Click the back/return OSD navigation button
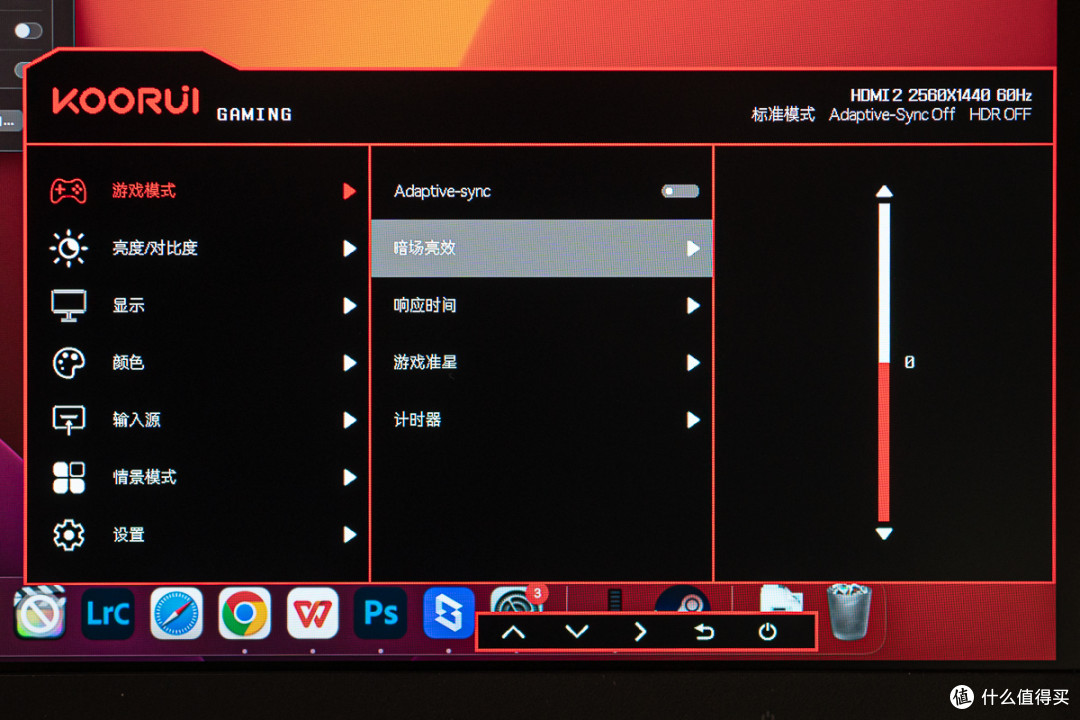The width and height of the screenshot is (1080, 720). (703, 632)
